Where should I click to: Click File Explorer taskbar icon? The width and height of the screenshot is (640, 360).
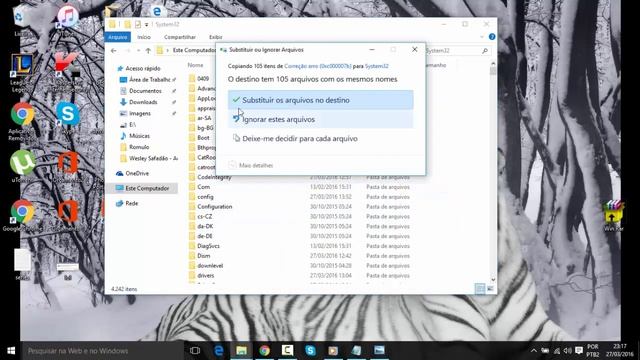pos(242,351)
